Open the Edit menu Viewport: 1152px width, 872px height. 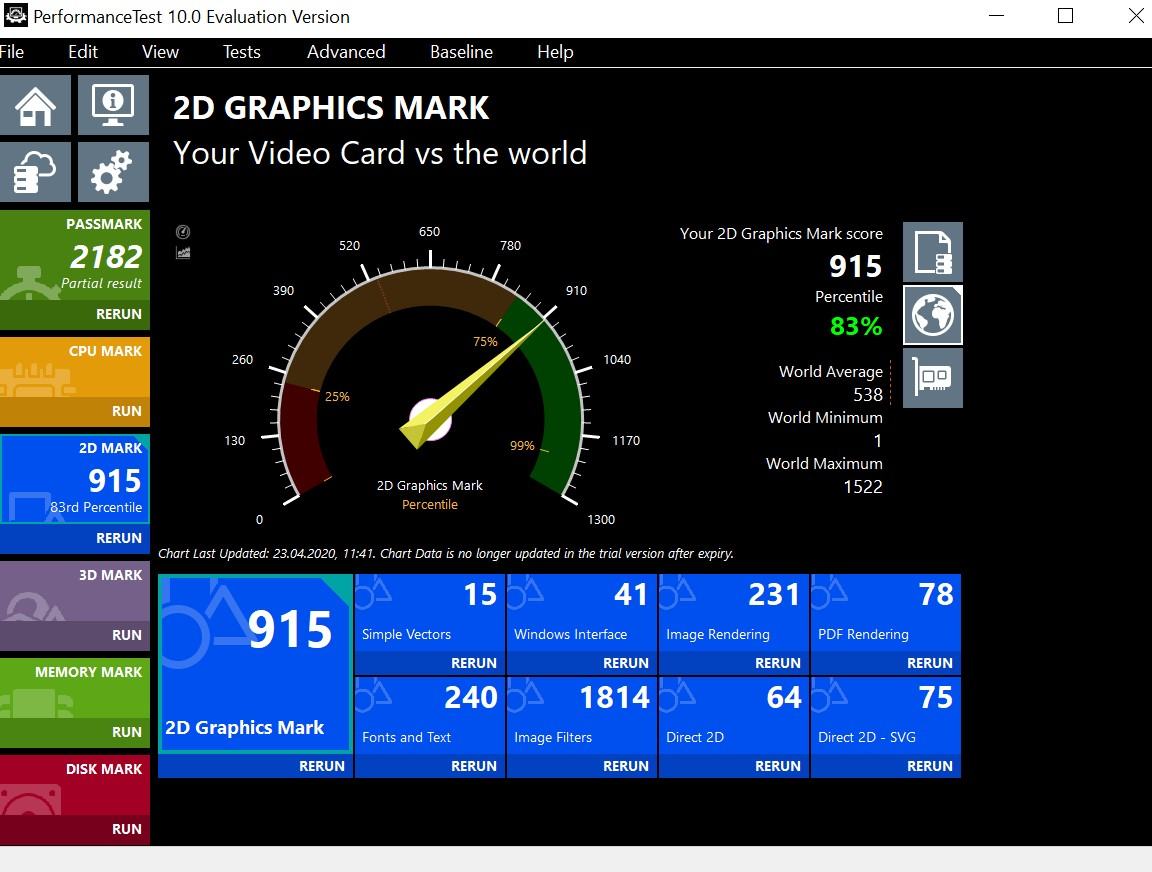pyautogui.click(x=83, y=52)
